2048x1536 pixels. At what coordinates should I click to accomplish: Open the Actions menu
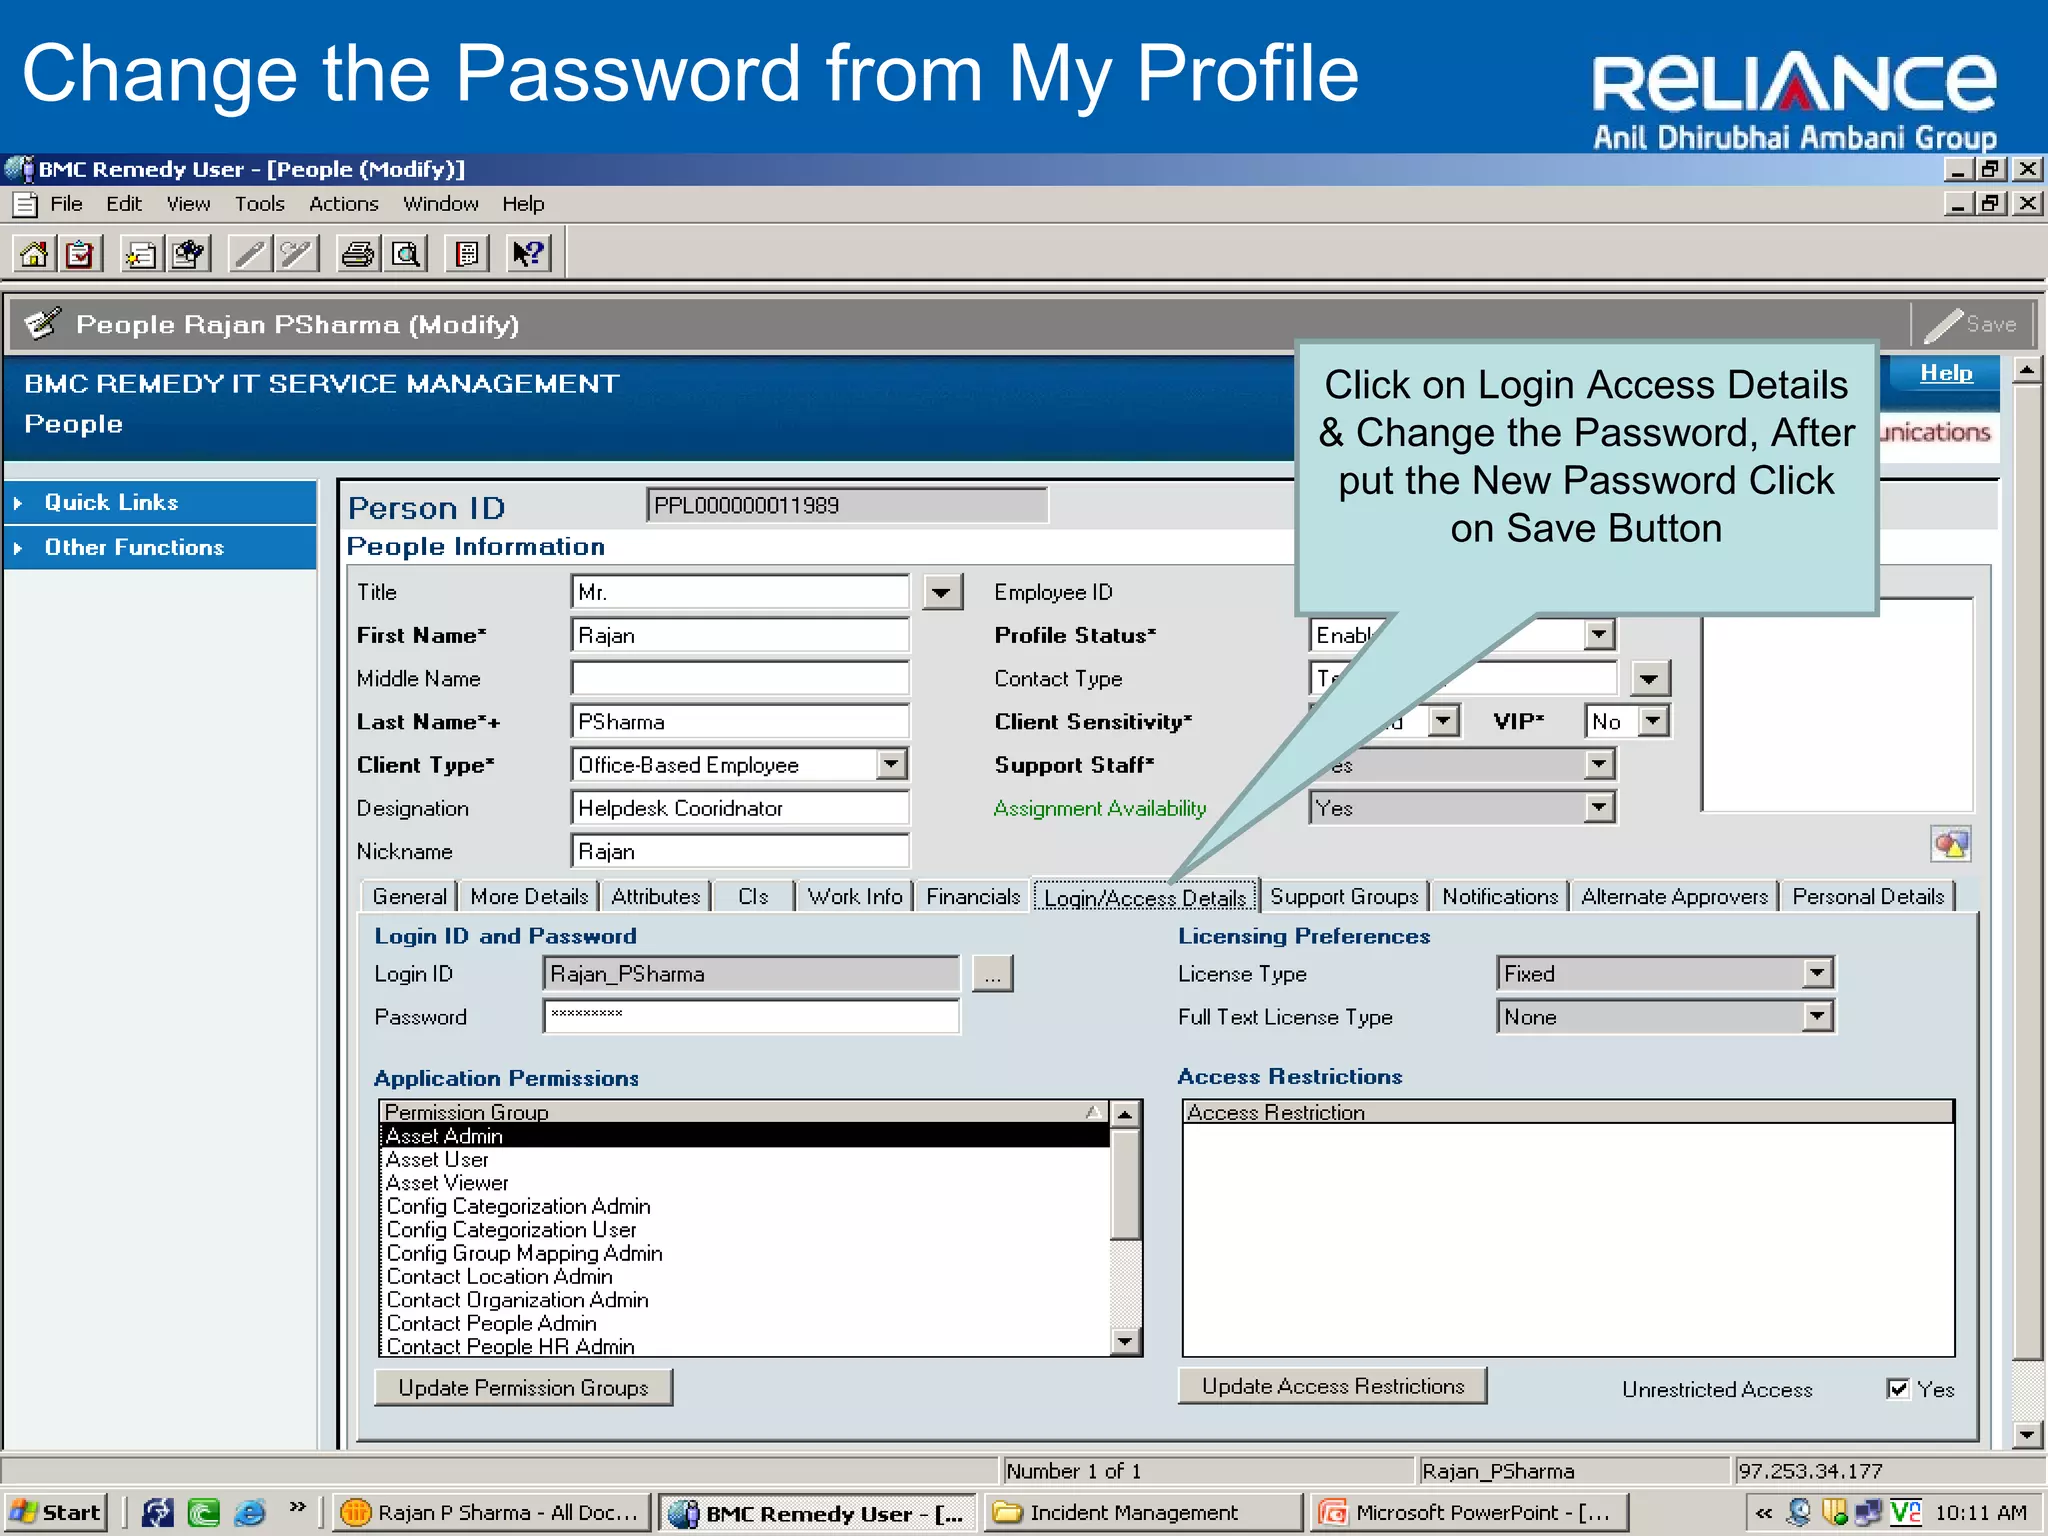point(343,204)
